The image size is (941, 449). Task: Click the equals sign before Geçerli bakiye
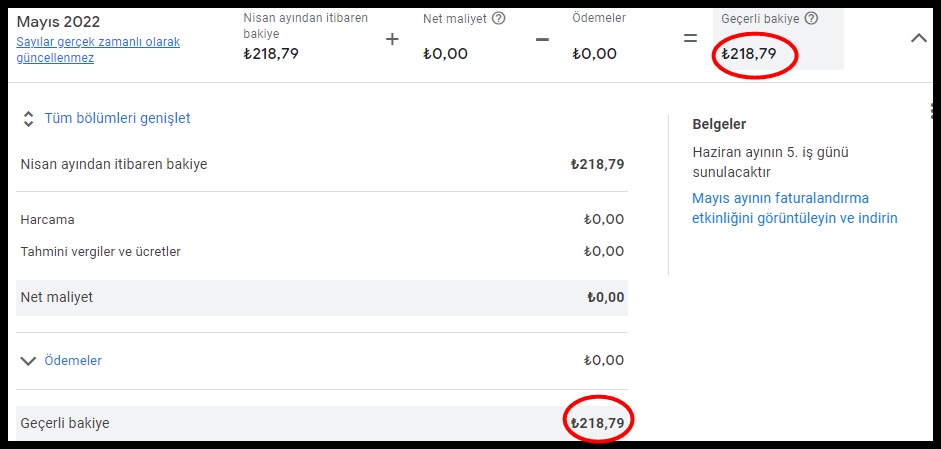coord(690,39)
